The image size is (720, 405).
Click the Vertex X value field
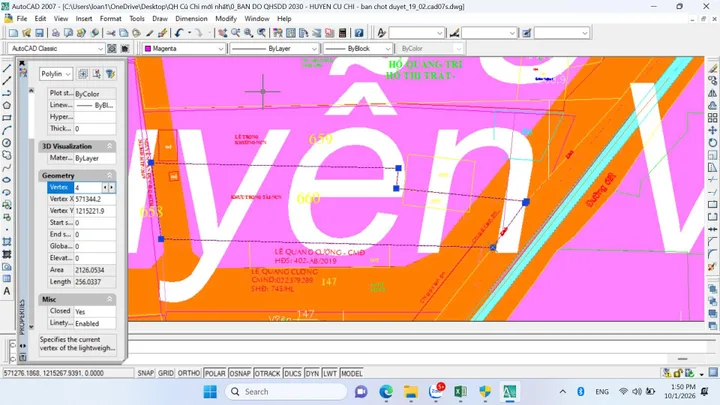95,199
